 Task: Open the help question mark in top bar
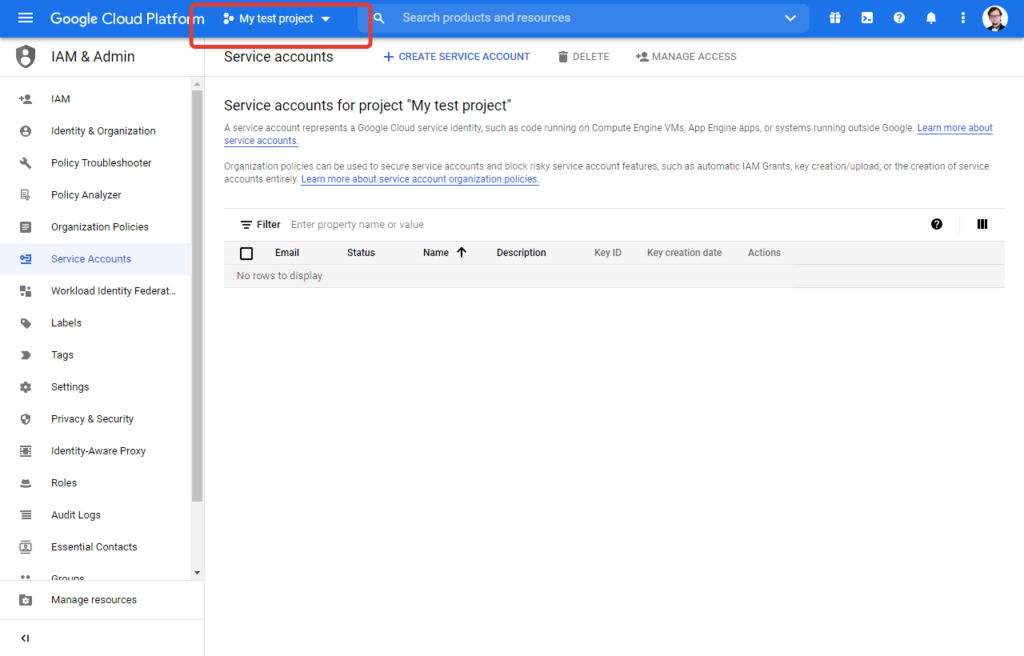pos(899,18)
